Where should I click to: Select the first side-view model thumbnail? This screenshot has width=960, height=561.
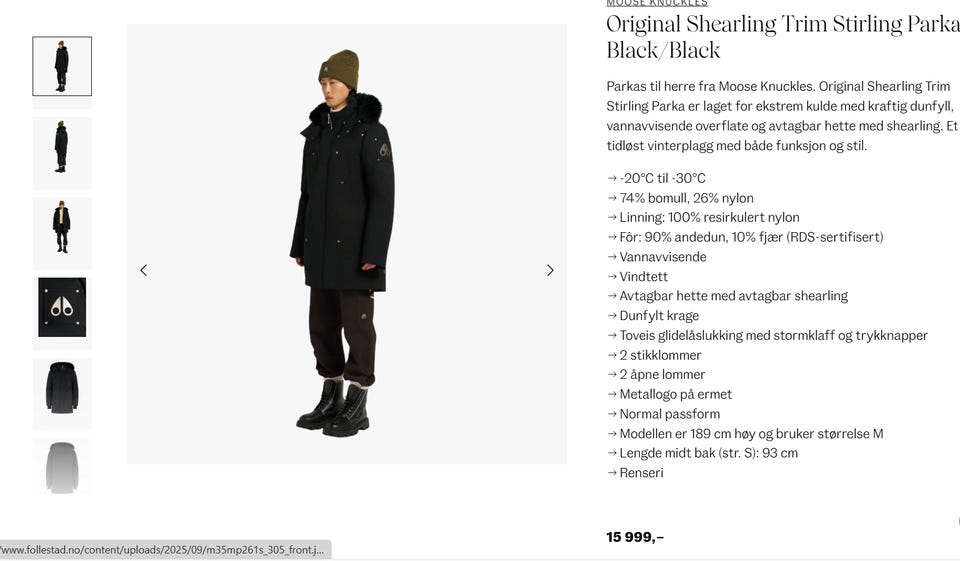pyautogui.click(x=62, y=66)
